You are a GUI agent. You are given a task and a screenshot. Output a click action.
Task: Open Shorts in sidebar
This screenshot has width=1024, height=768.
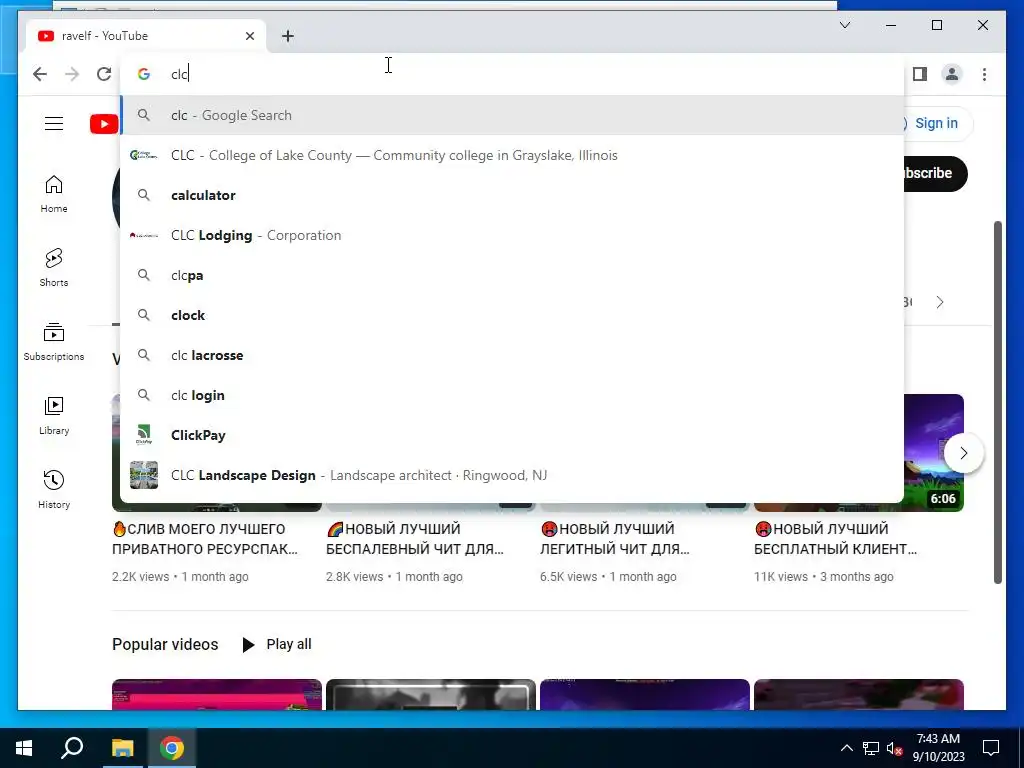pyautogui.click(x=54, y=268)
